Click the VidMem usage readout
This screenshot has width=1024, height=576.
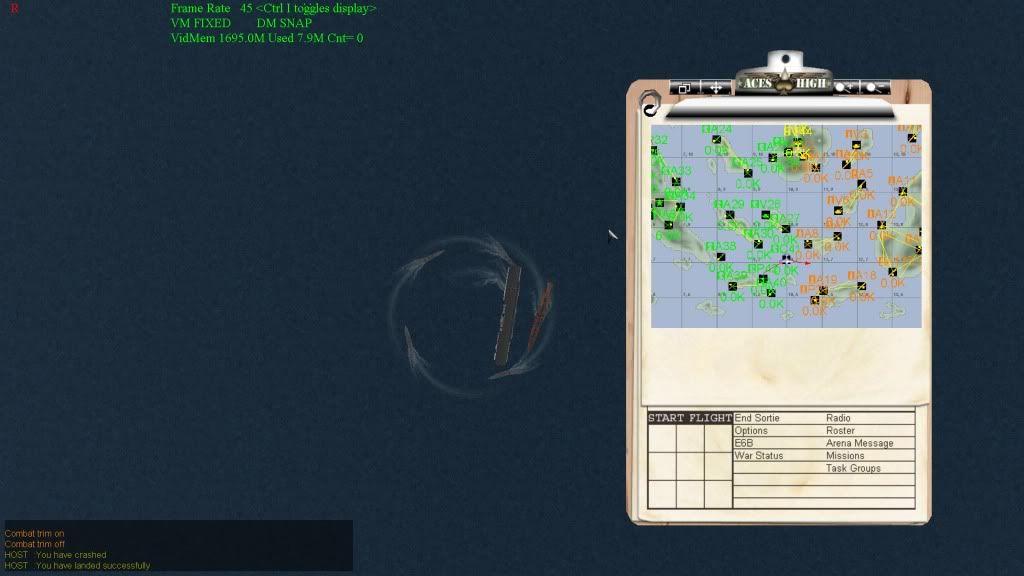[266, 38]
